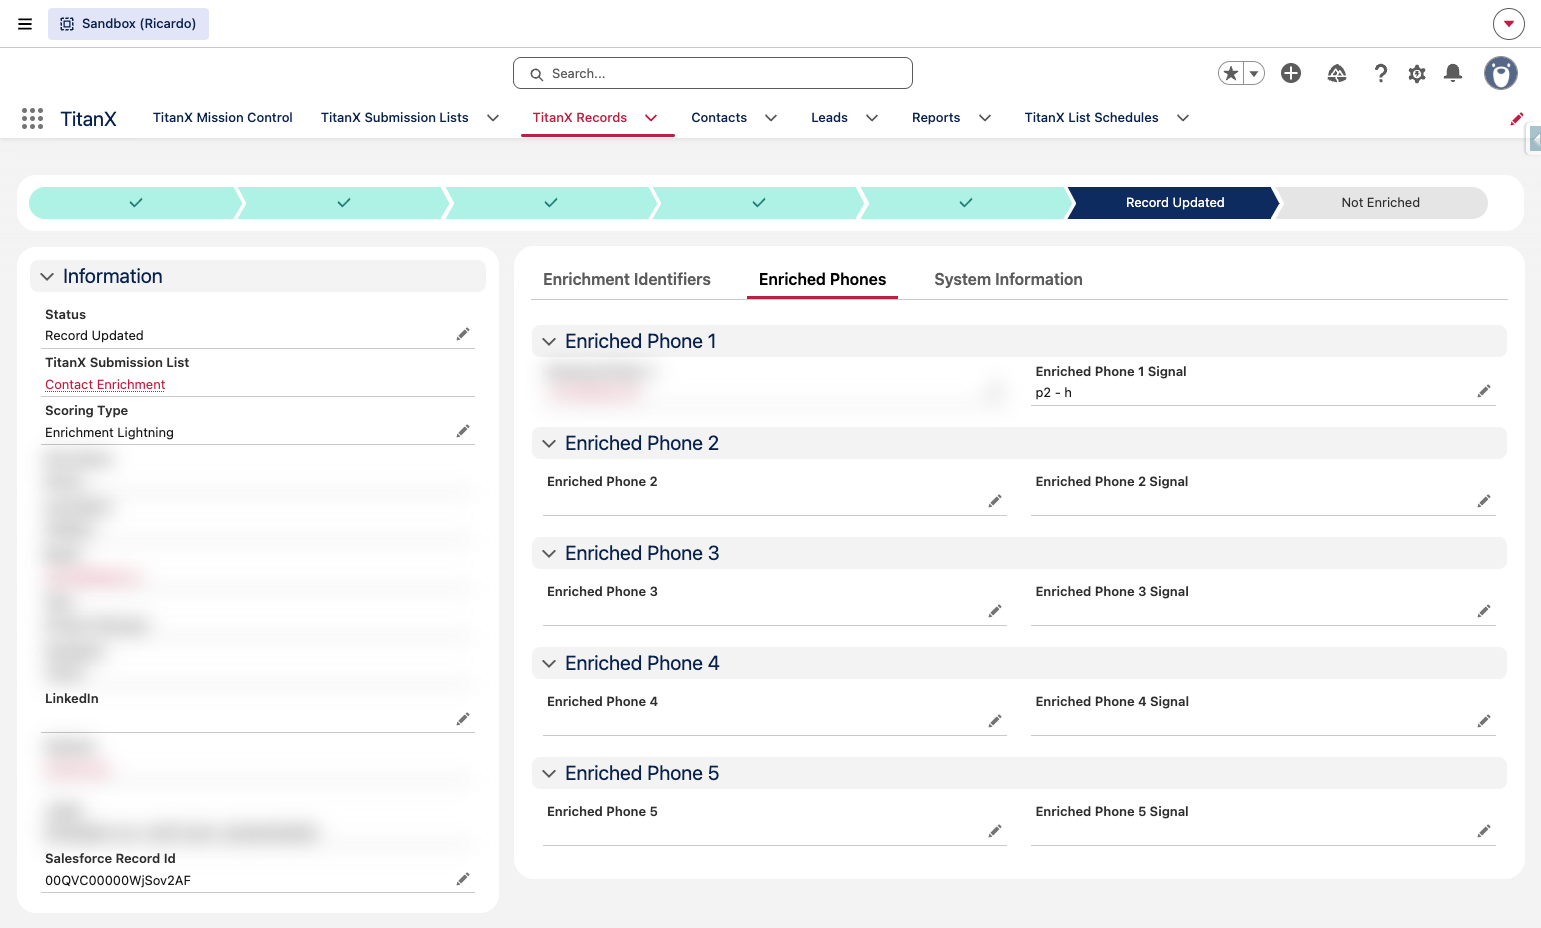The width and height of the screenshot is (1541, 928).
Task: Open the Contact Enrichment link
Action: pyautogui.click(x=105, y=385)
